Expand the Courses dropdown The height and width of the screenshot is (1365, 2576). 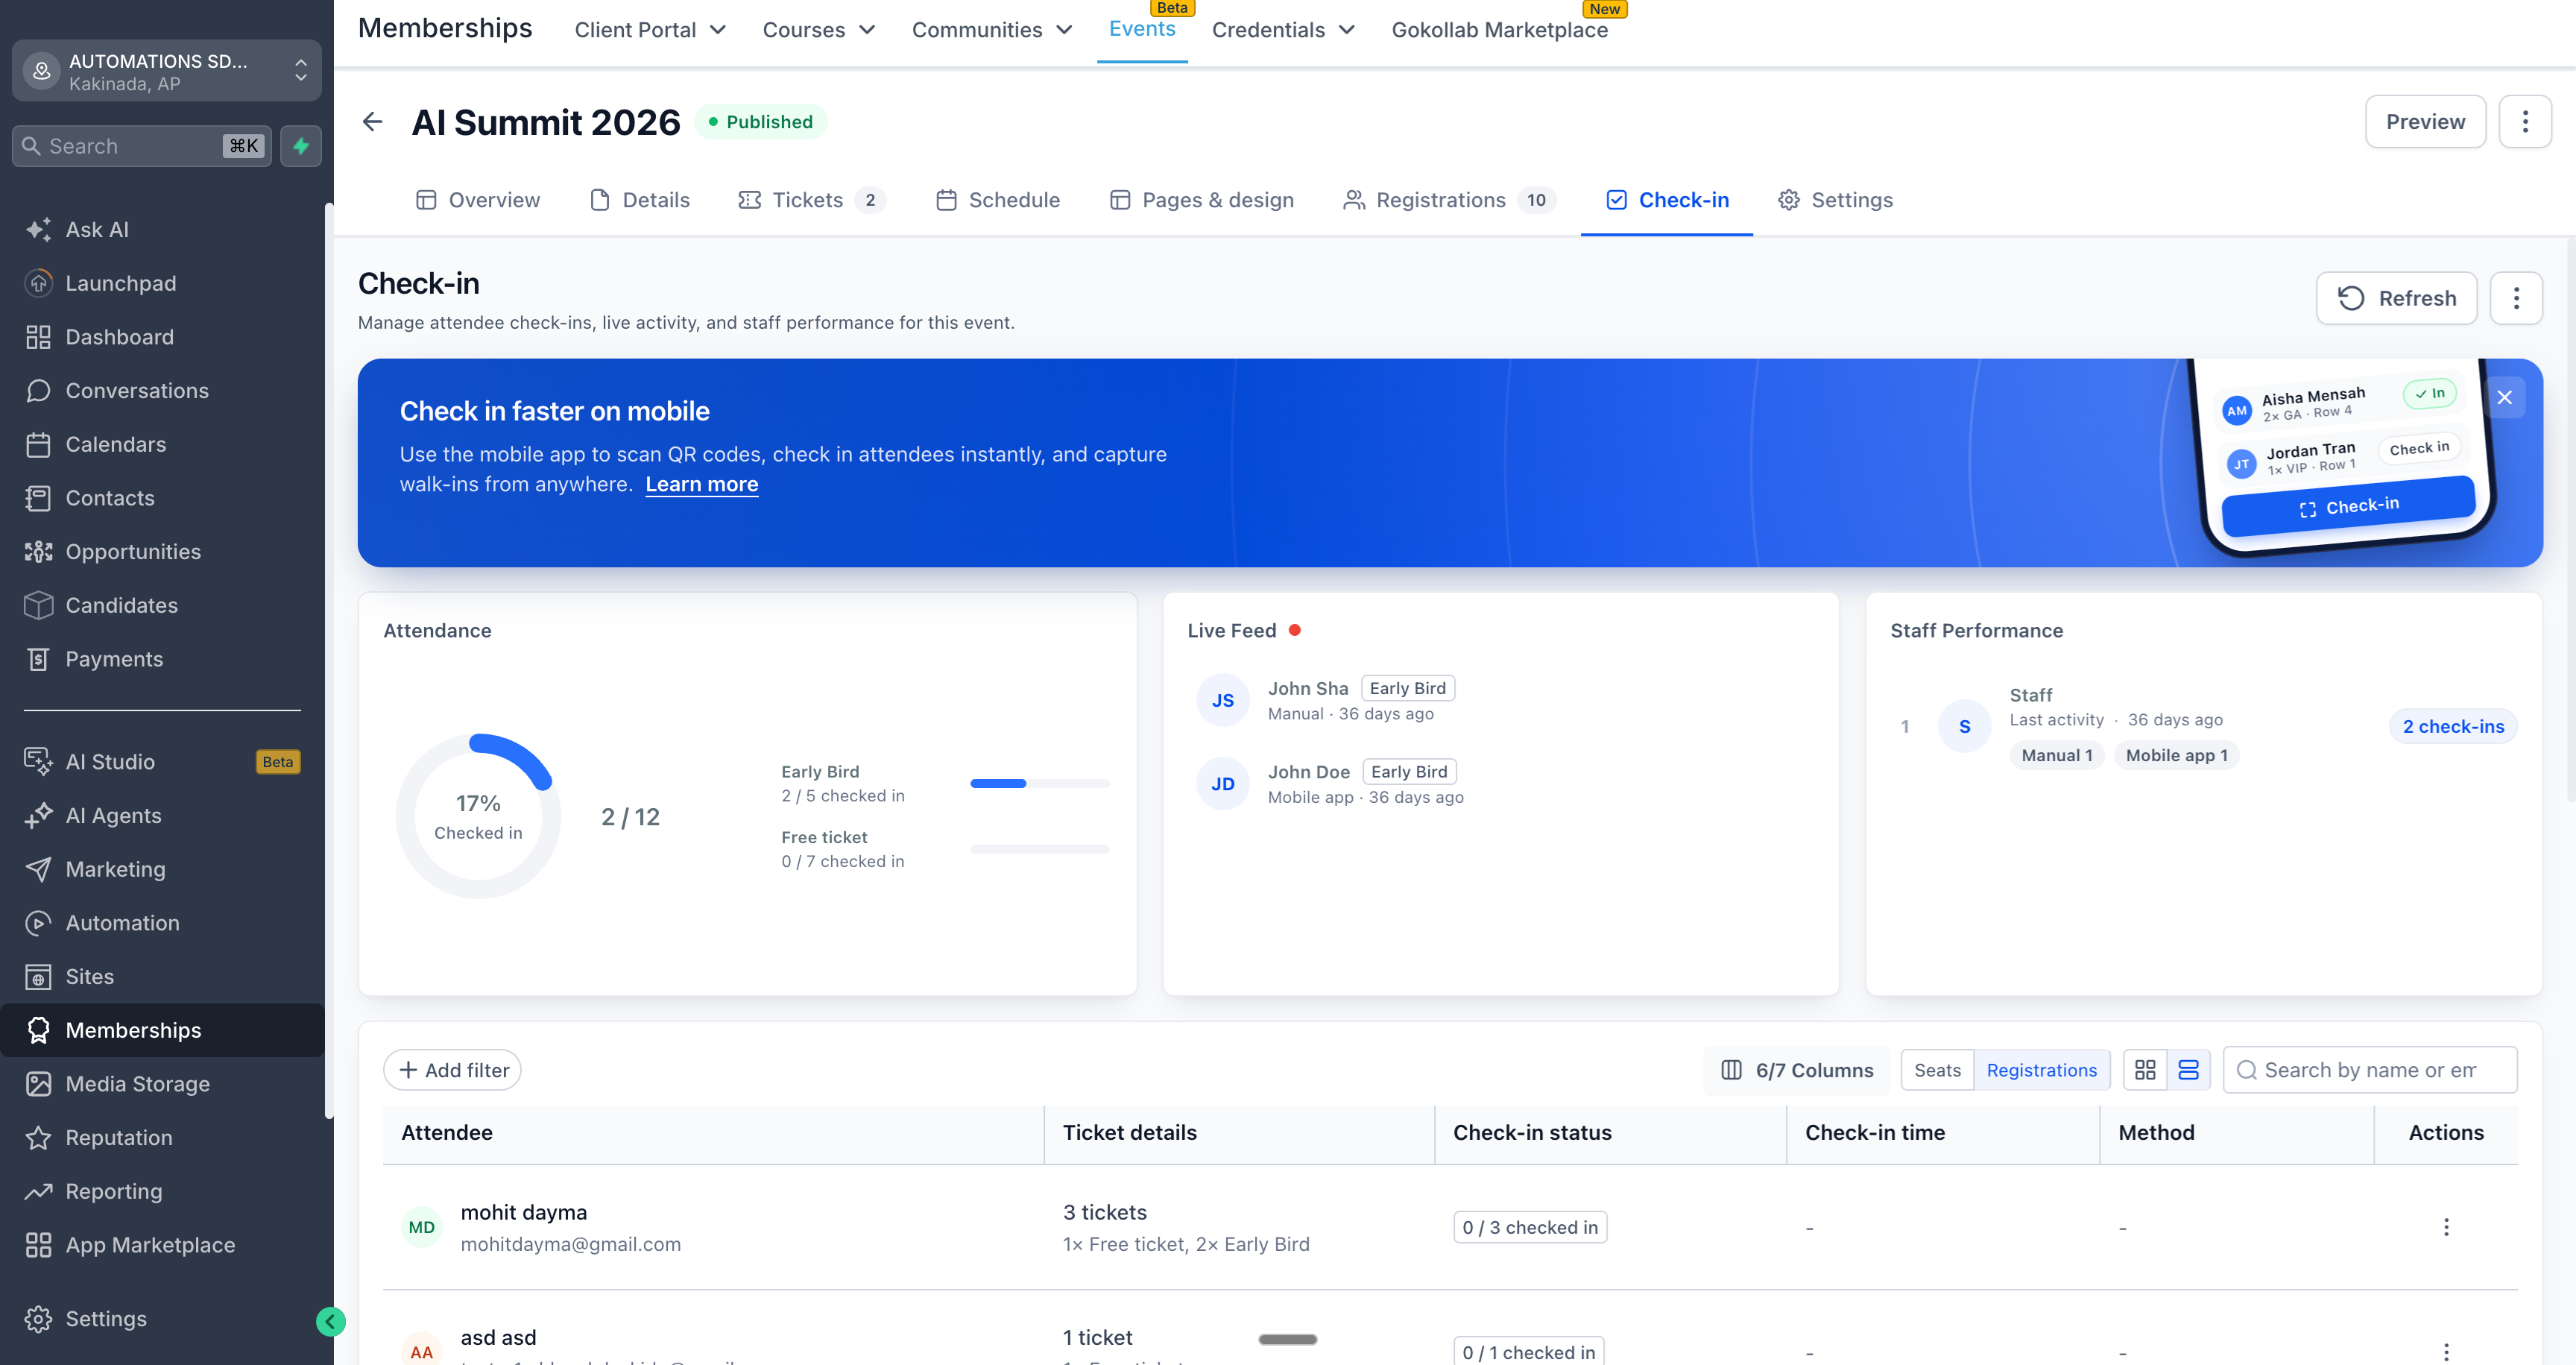[x=819, y=30]
